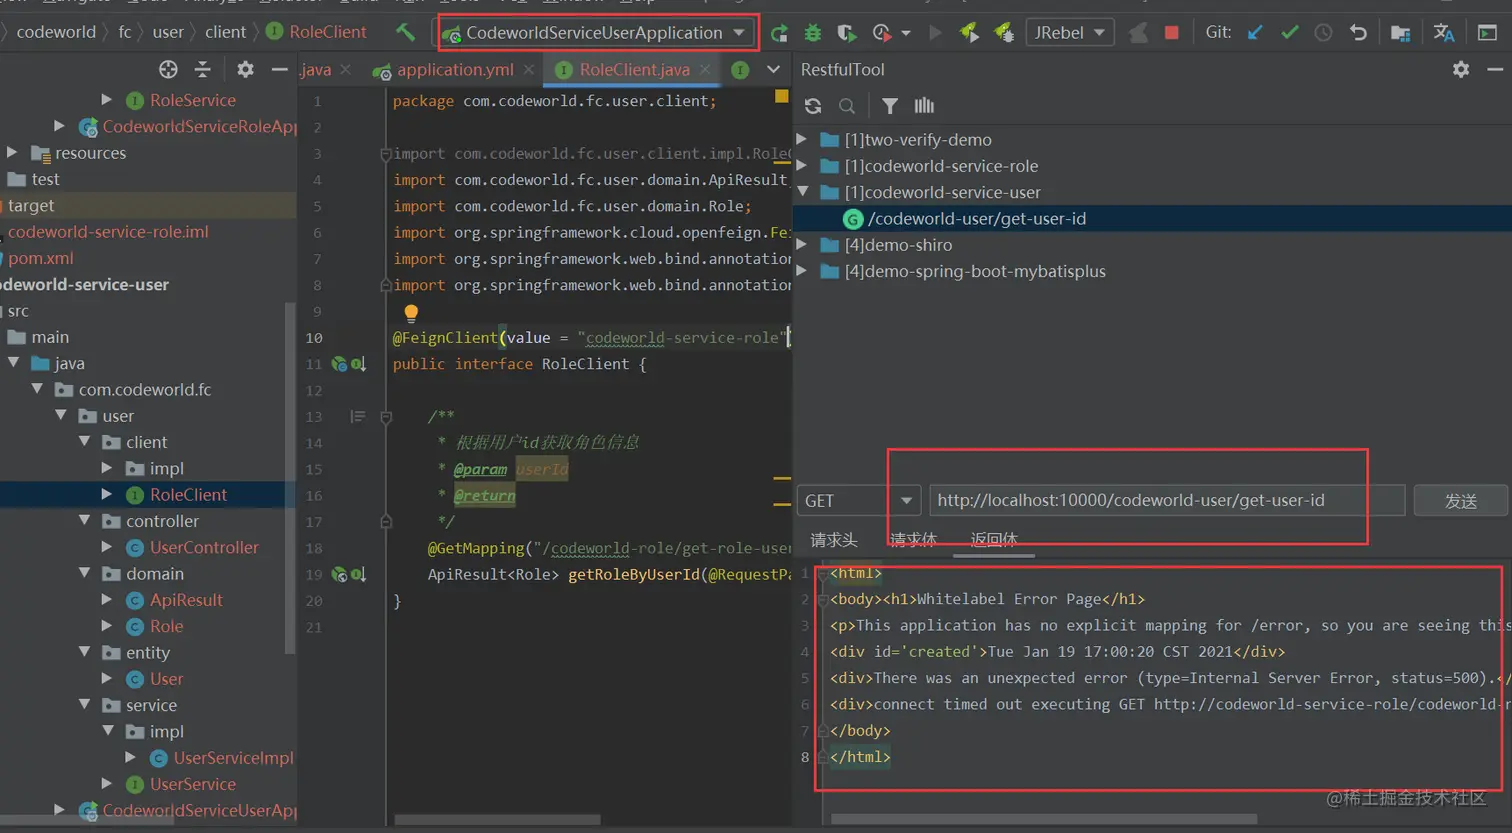Click the response body horizontal scrollbar
1512x833 pixels.
(1044, 819)
